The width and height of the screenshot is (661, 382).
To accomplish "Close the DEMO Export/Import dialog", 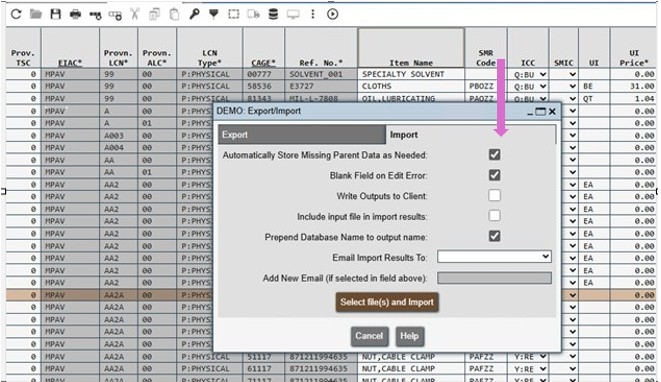I will [552, 111].
